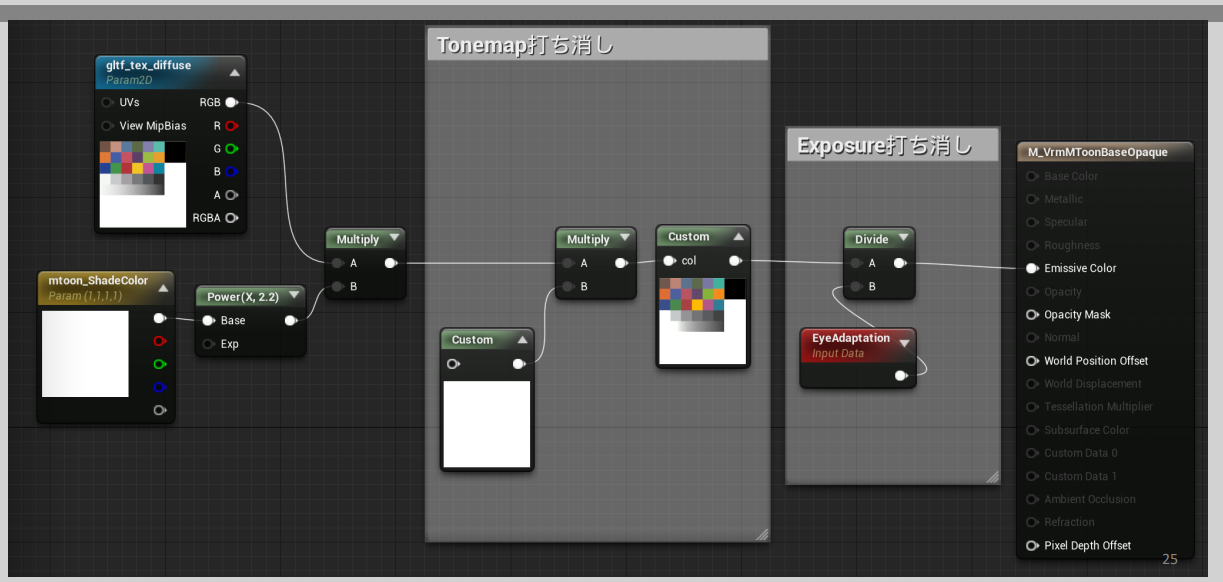
Task: Click the RGB output pin on gltf_tex_diffuse
Action: [231, 102]
